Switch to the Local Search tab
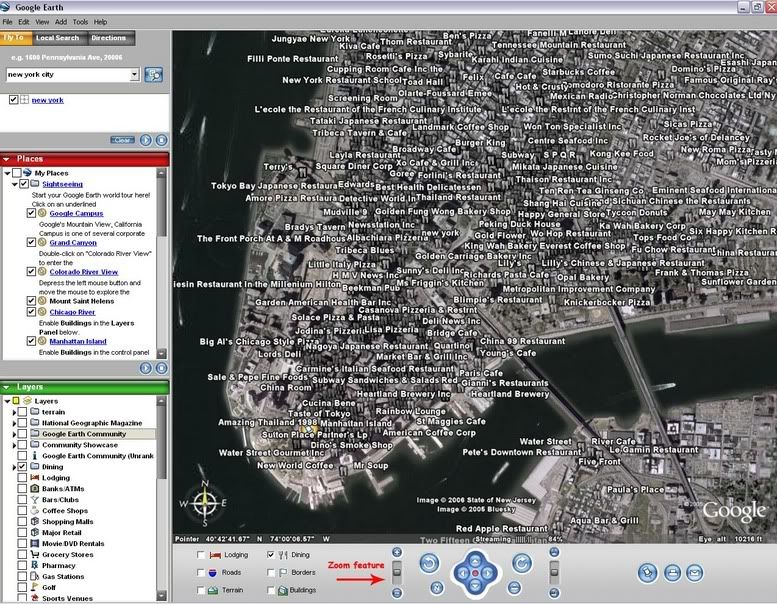 pyautogui.click(x=57, y=38)
